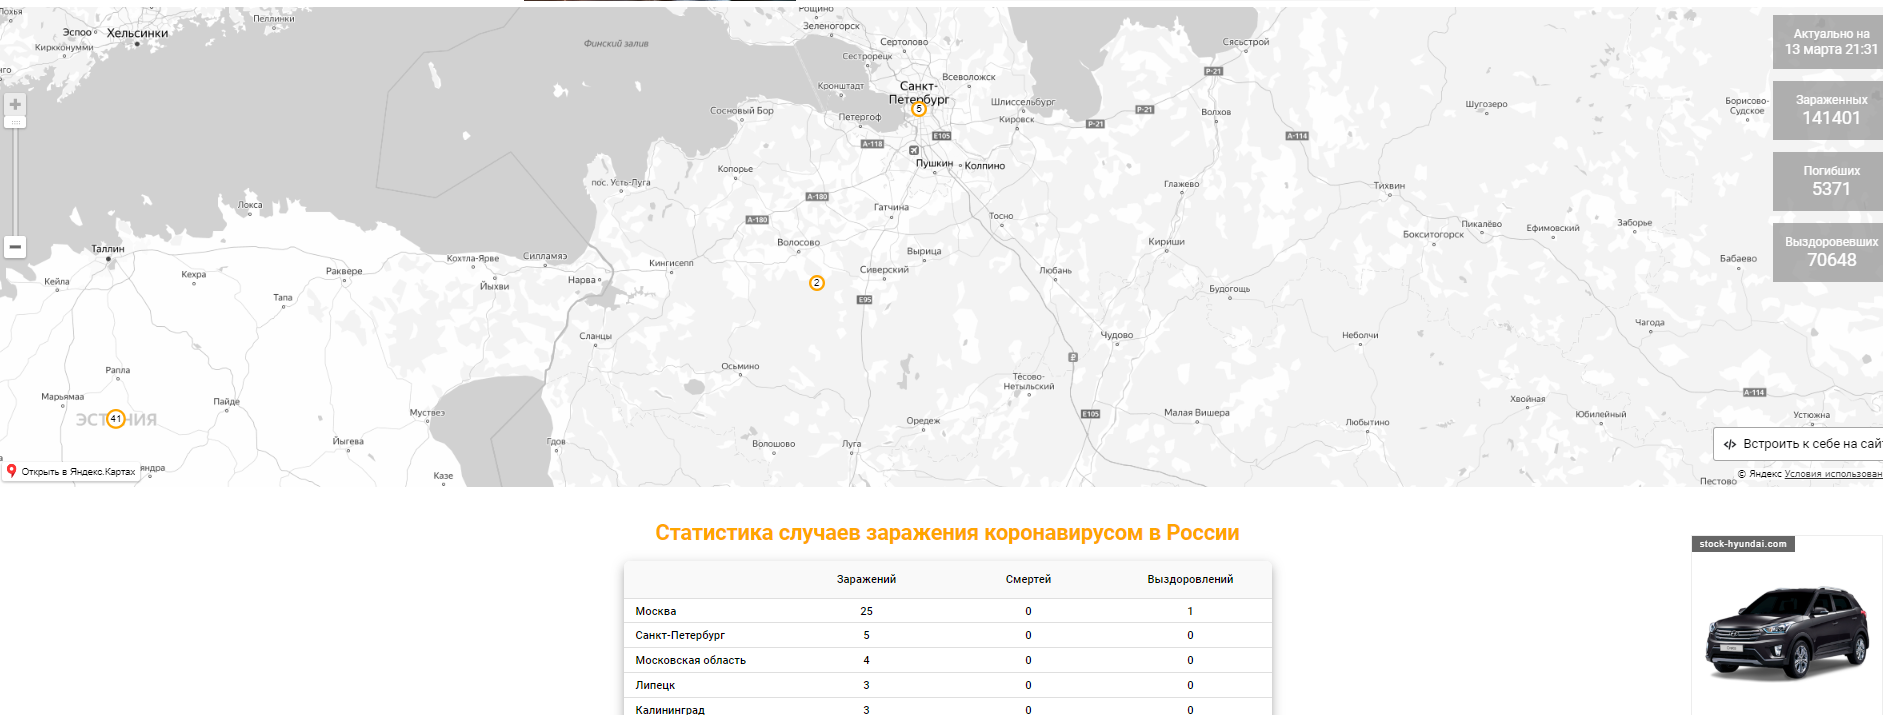Viewport: 1883px width, 715px height.
Task: Select the Калининград table row name
Action: tap(670, 709)
